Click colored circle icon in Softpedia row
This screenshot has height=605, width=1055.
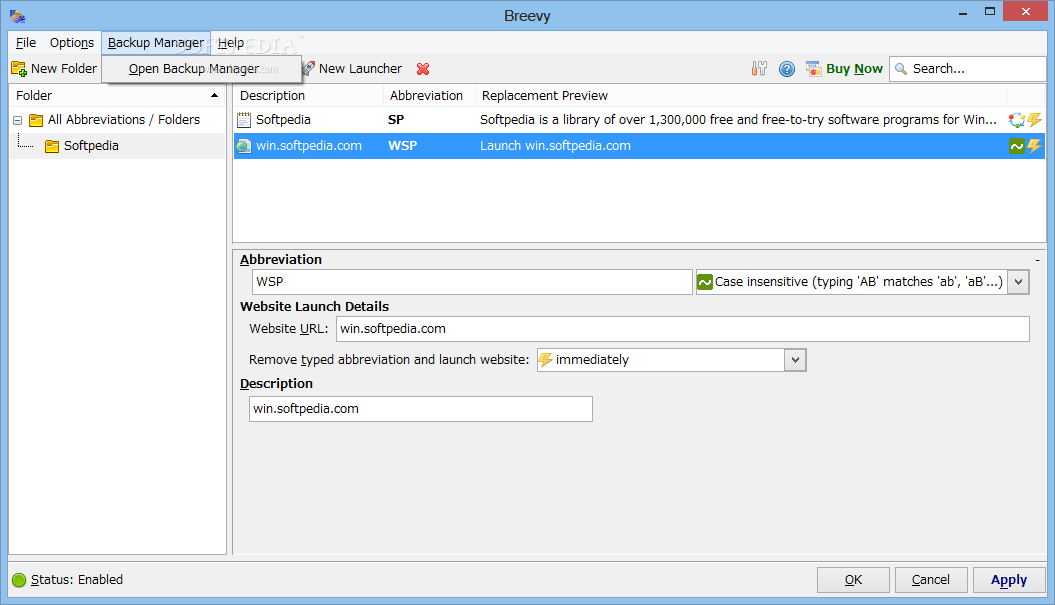(1016, 120)
